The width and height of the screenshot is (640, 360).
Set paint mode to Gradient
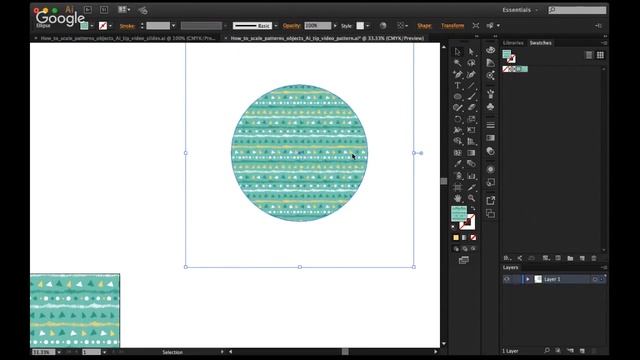(x=464, y=237)
